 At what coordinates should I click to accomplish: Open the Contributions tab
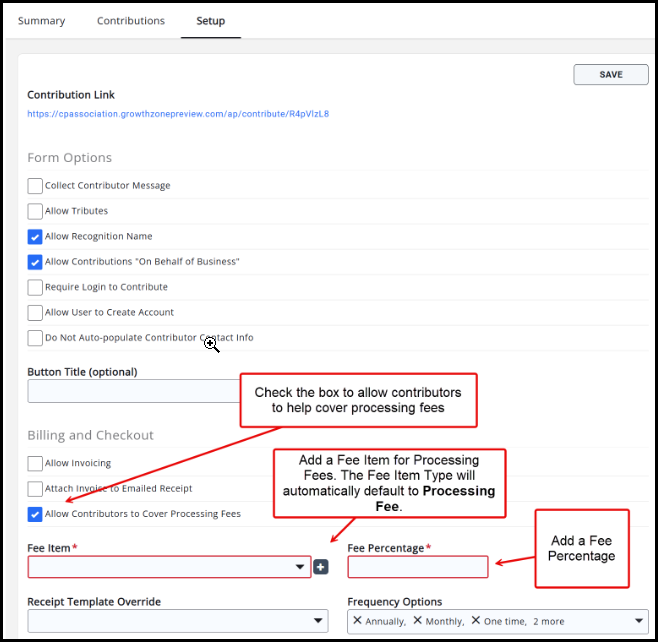point(131,21)
